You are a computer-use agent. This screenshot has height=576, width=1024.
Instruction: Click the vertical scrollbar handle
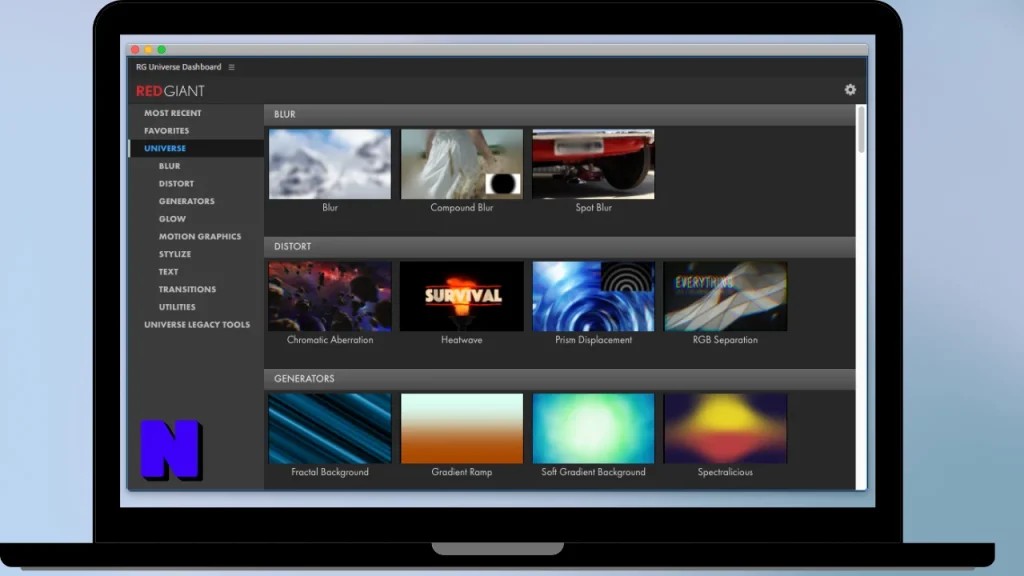click(861, 129)
